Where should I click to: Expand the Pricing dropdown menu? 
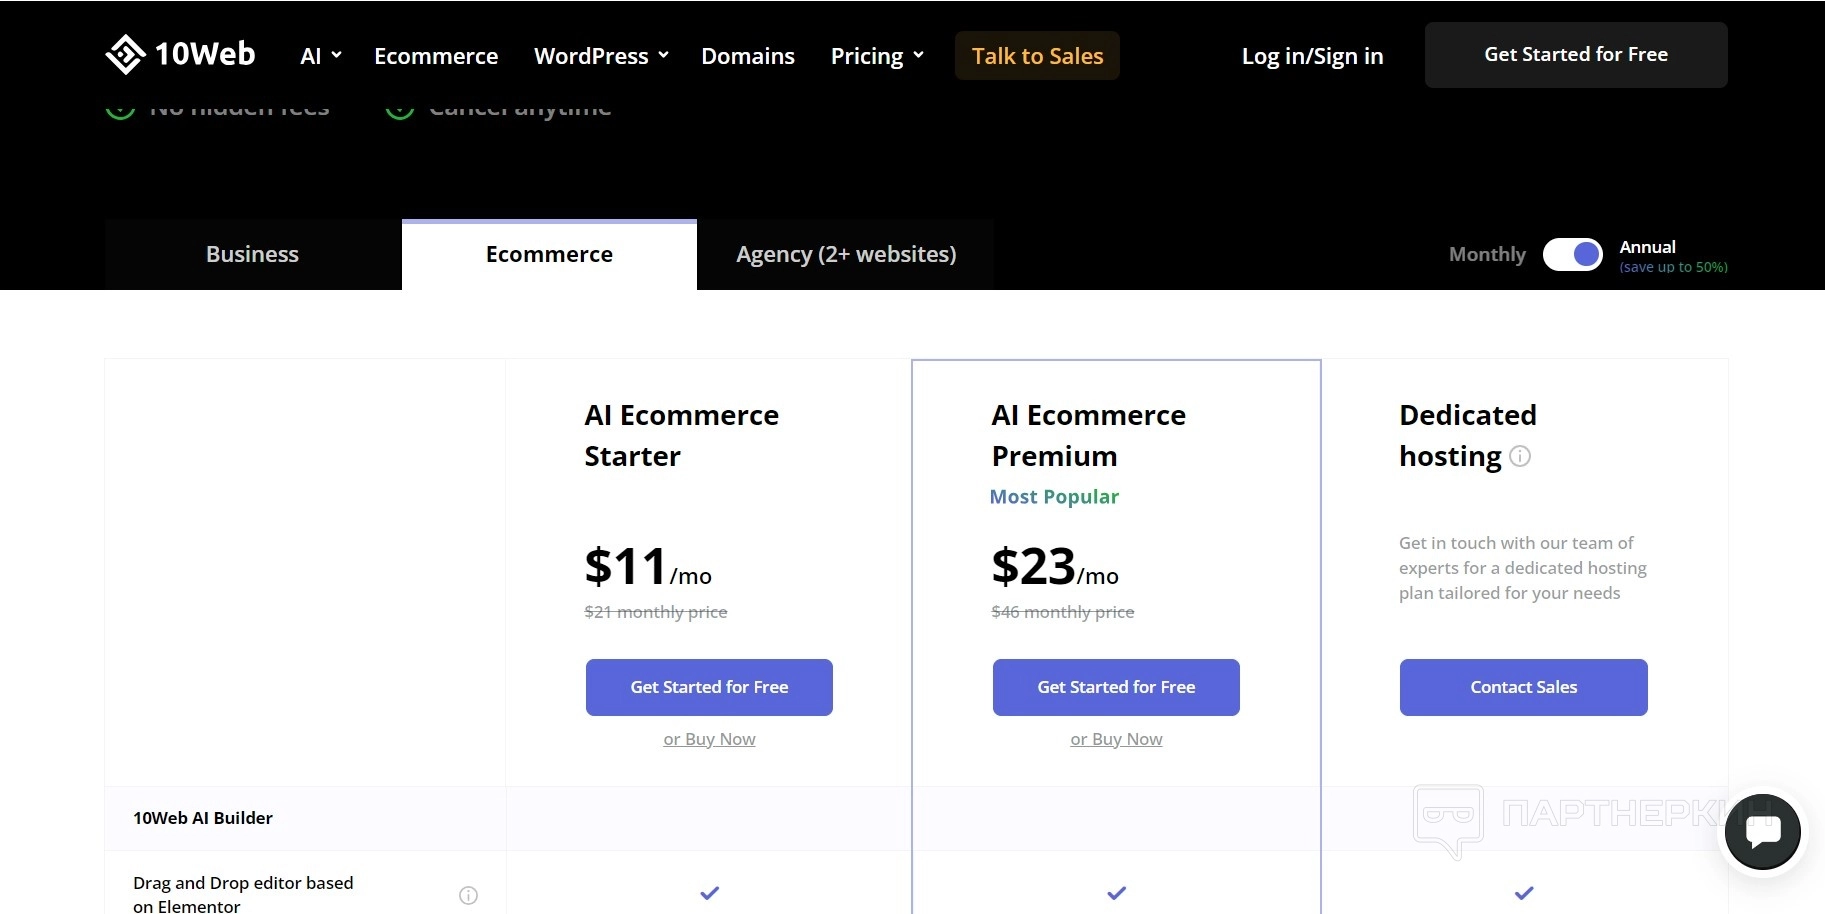(877, 56)
